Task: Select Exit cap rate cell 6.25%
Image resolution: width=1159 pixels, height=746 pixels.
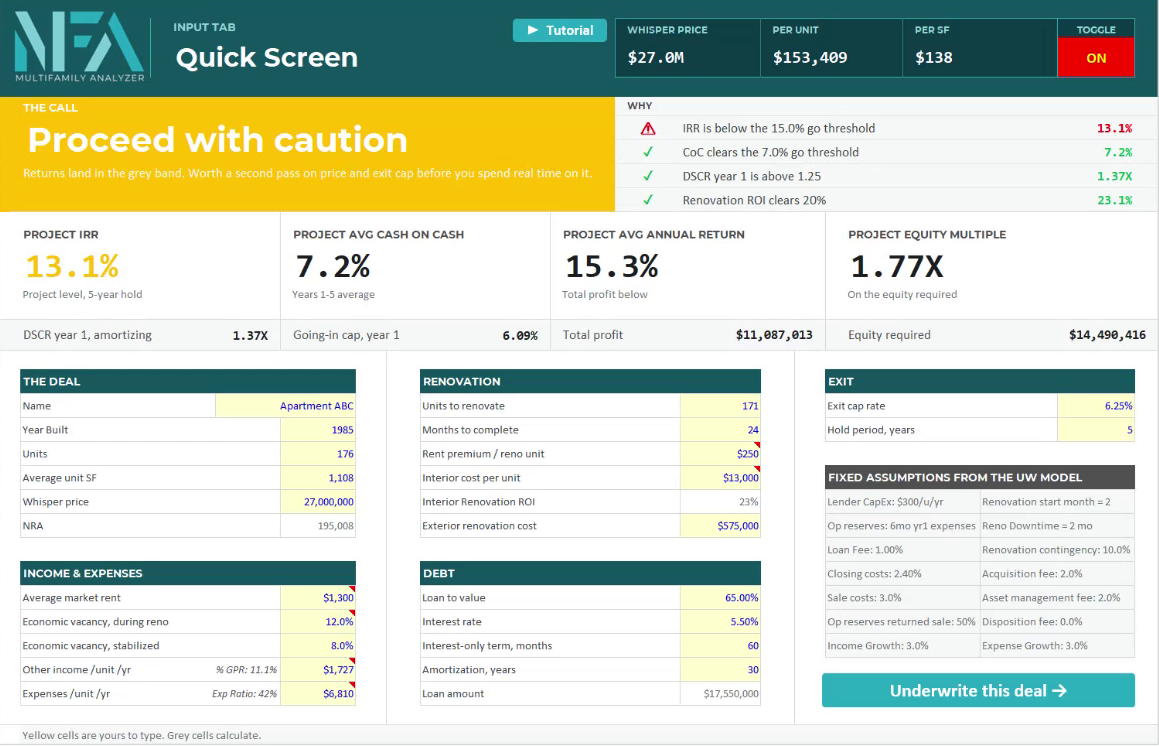Action: coord(1095,406)
